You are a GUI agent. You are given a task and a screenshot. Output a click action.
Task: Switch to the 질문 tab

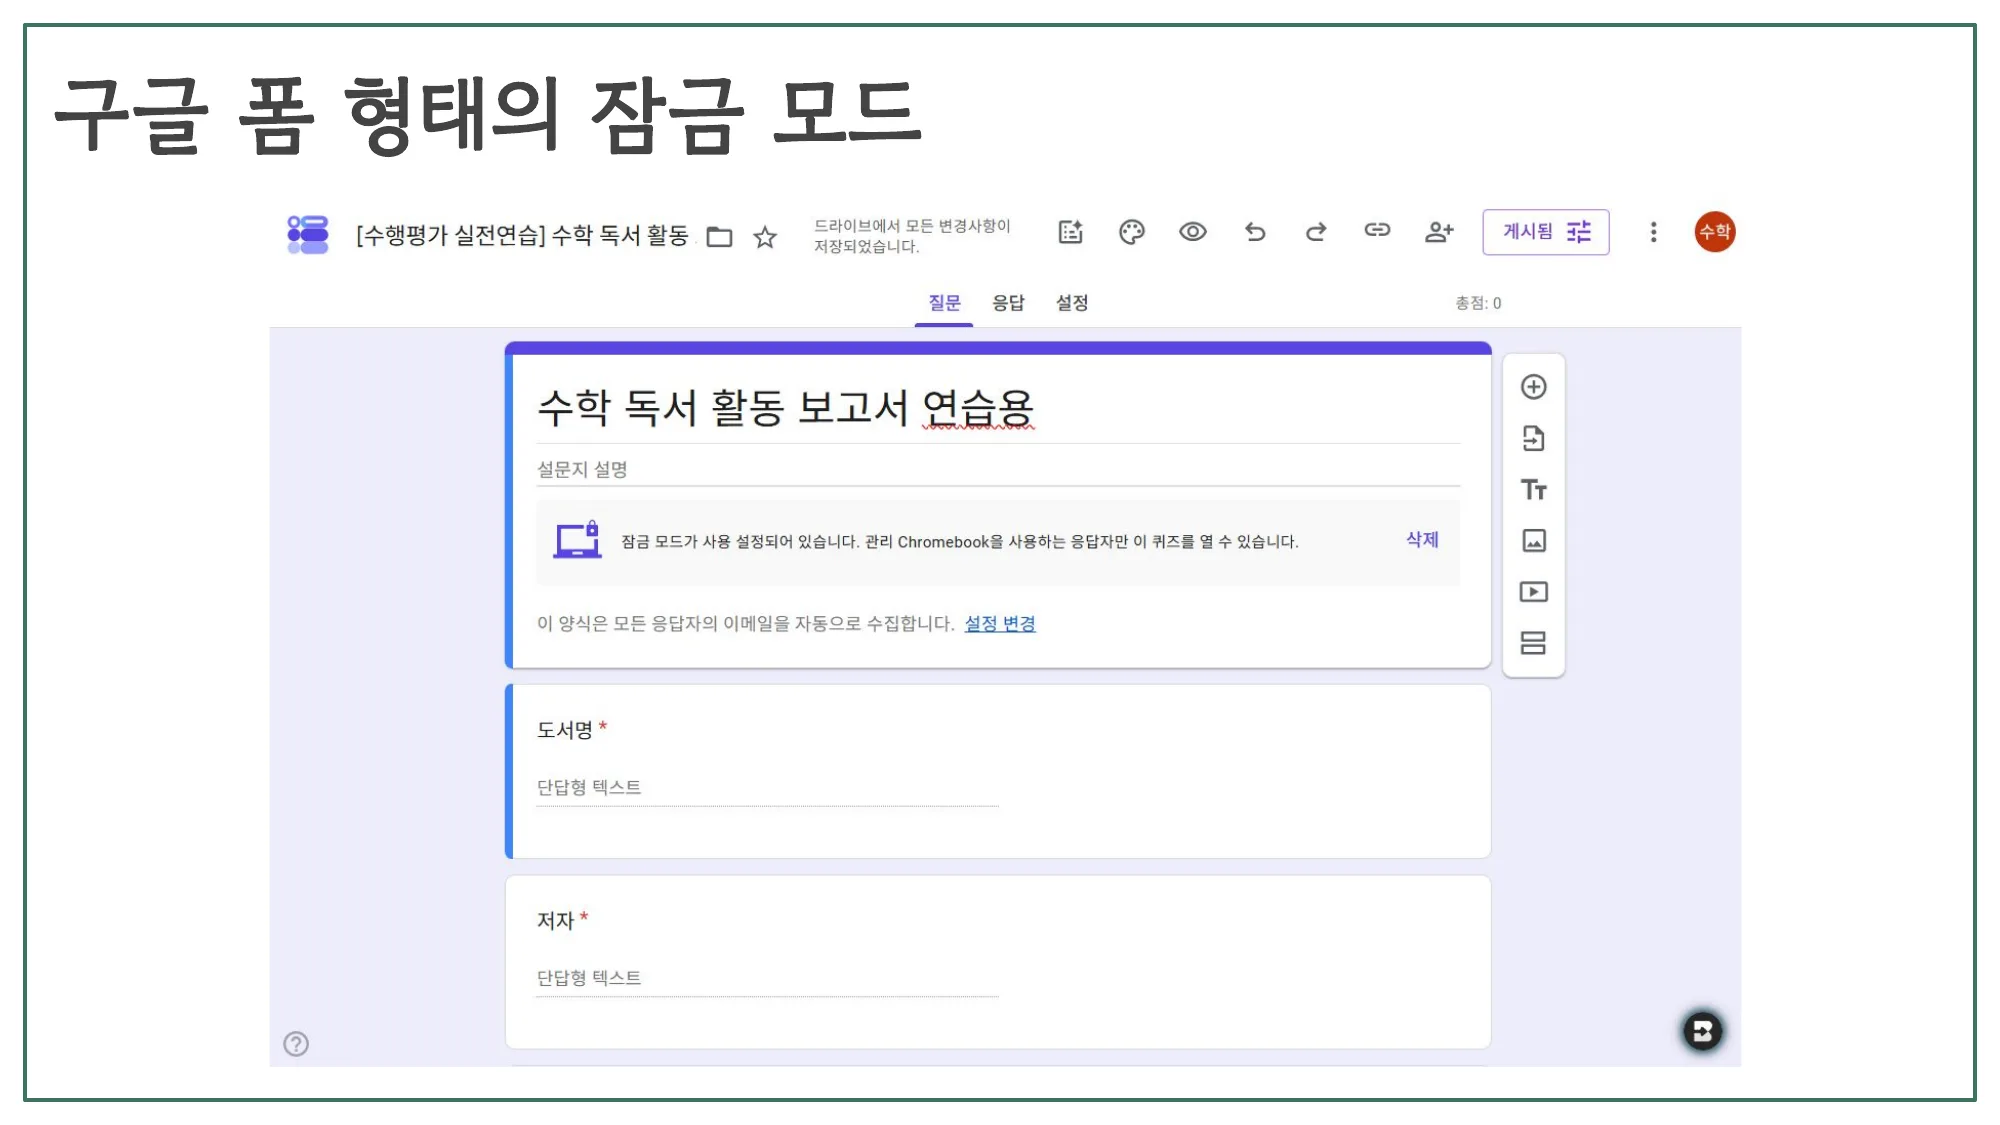[944, 303]
